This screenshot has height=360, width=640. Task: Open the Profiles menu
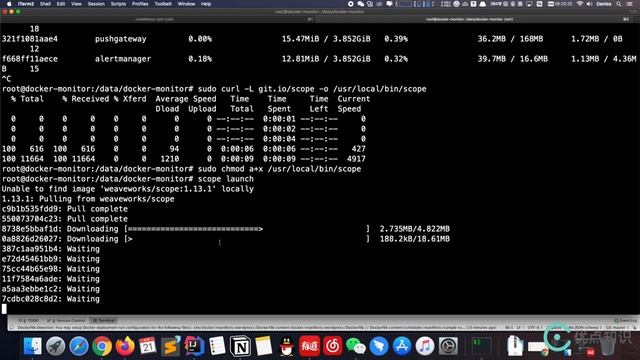(140, 4)
